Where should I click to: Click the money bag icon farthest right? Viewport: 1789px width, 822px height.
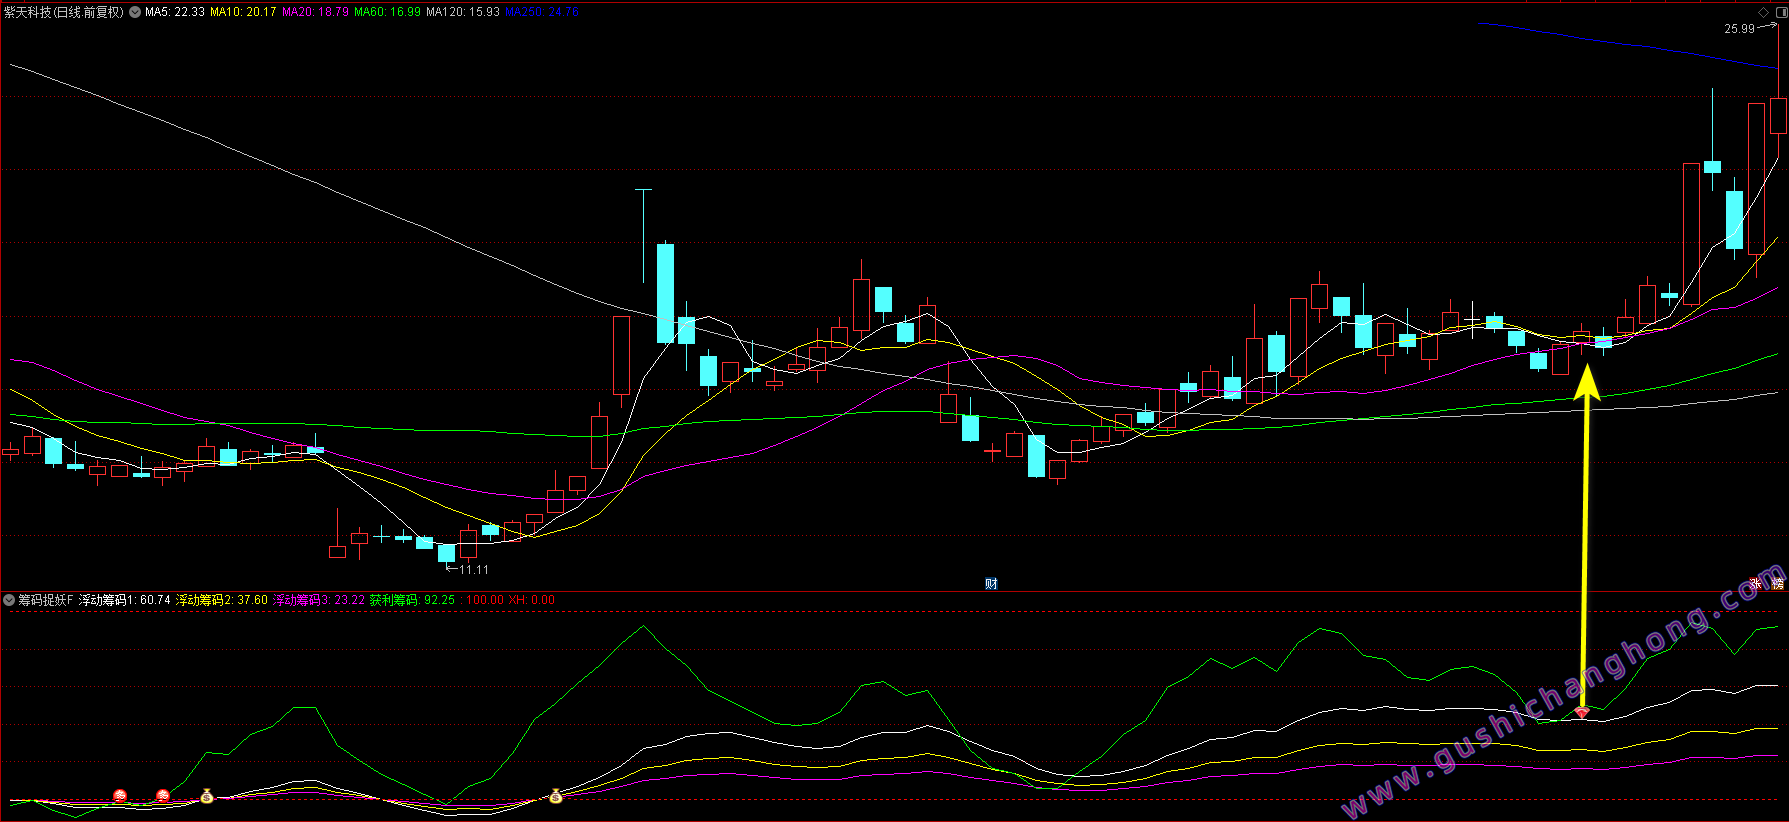tap(556, 796)
